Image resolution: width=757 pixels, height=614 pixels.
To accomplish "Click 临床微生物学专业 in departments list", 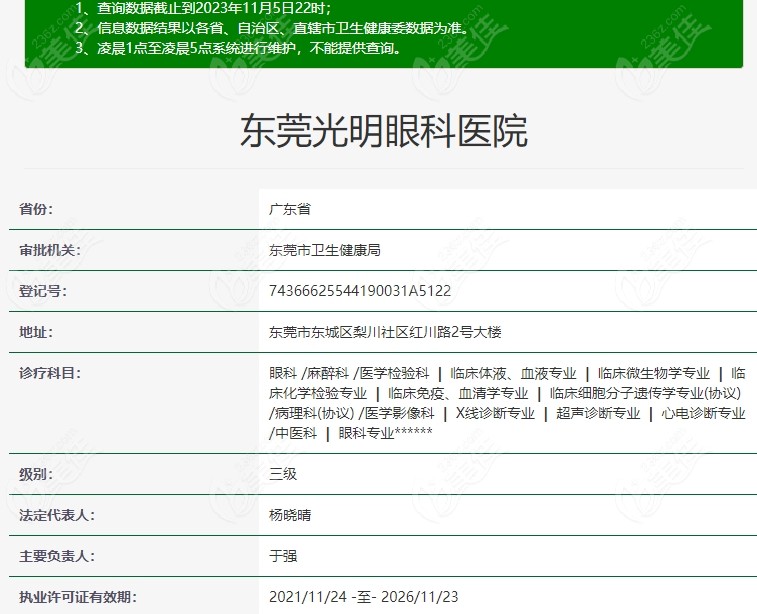I will point(654,373).
